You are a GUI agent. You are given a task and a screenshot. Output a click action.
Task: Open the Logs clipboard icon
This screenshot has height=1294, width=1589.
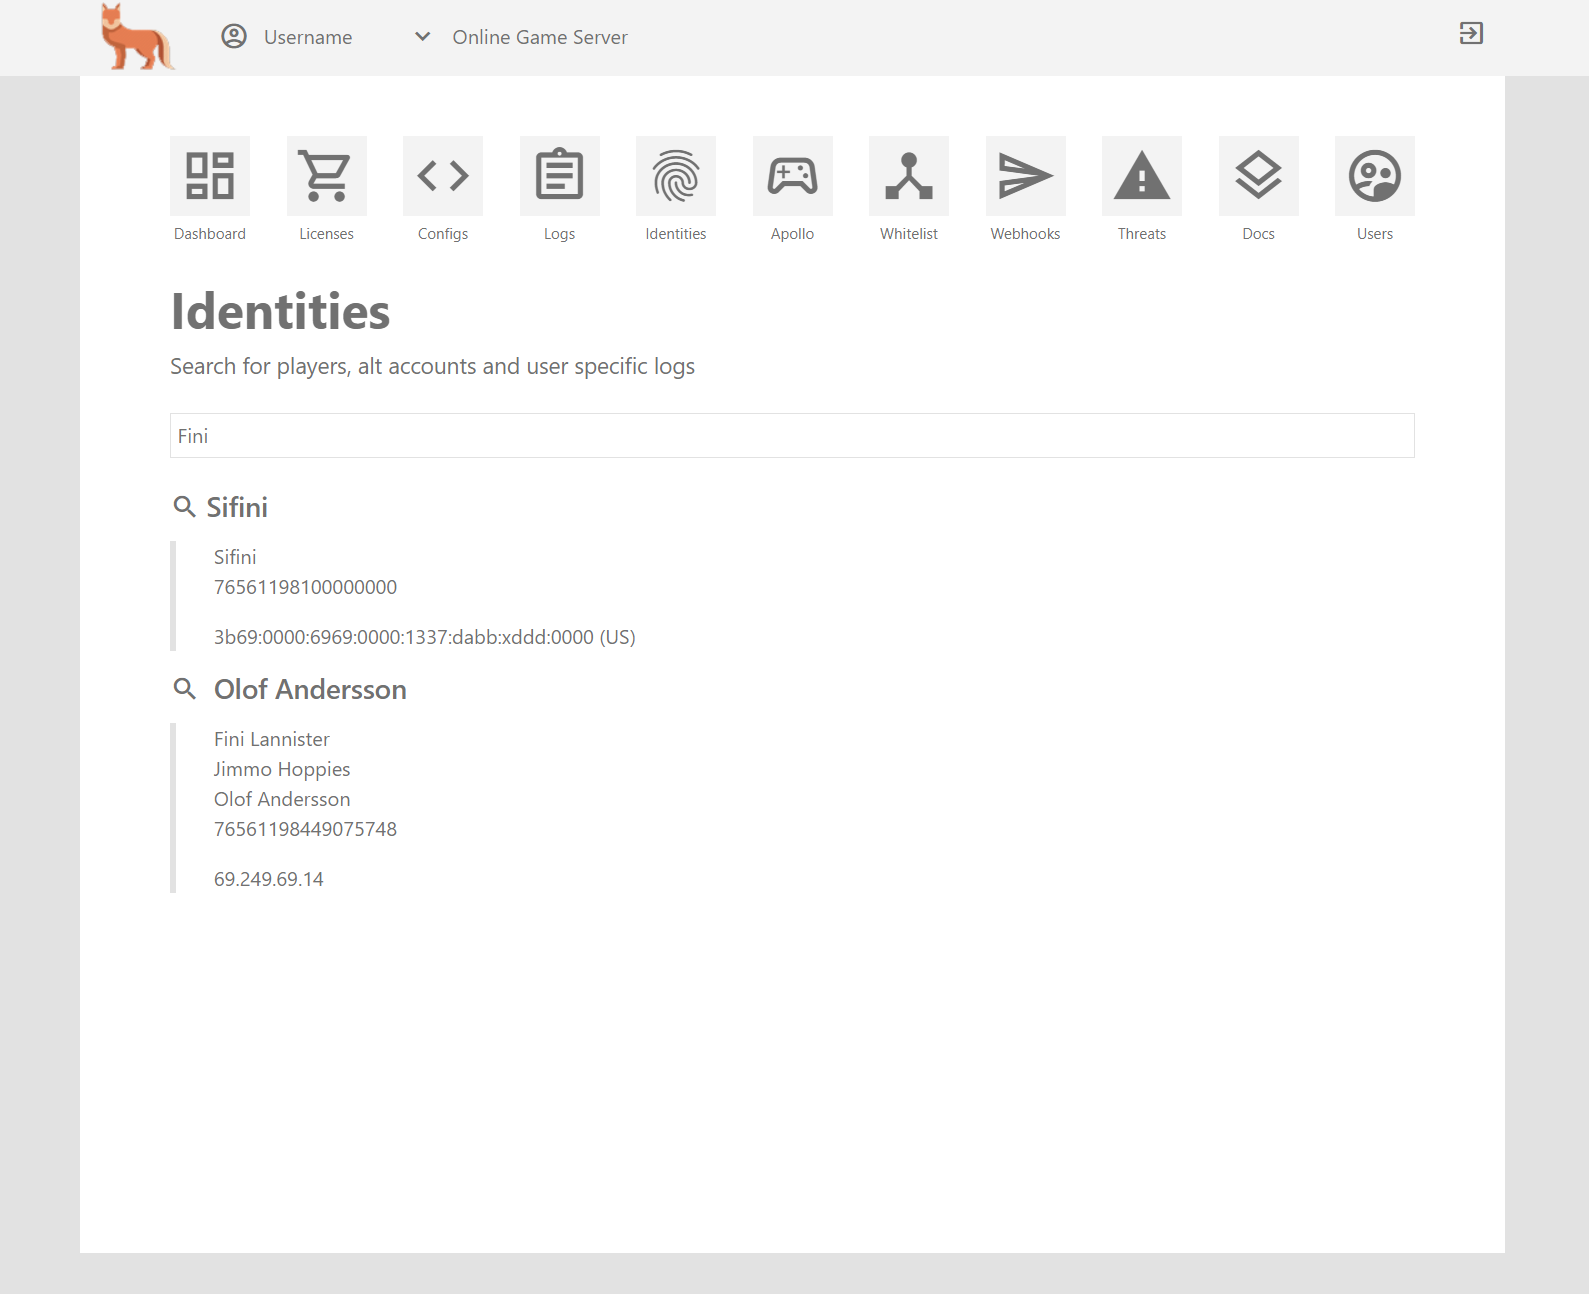[559, 176]
